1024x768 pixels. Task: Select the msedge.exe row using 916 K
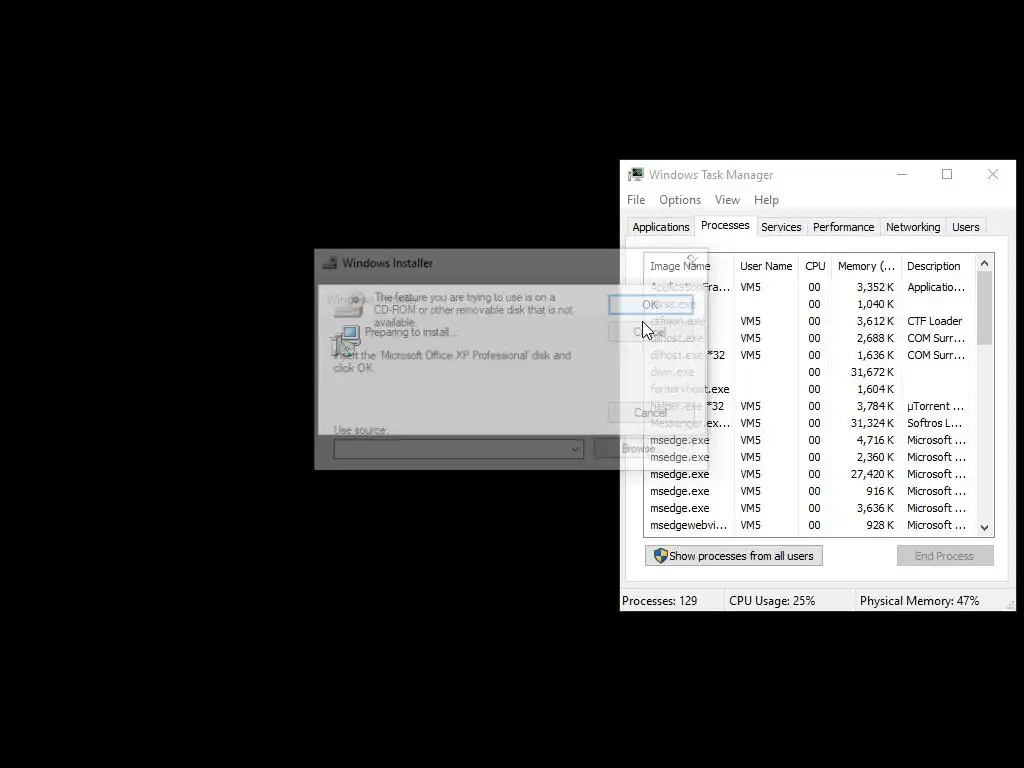[x=810, y=490]
